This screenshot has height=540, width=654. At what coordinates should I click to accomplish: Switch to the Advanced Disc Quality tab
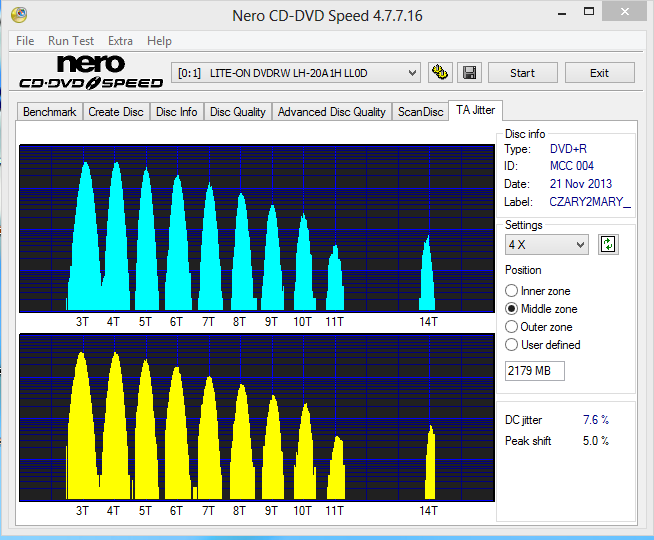tap(332, 112)
